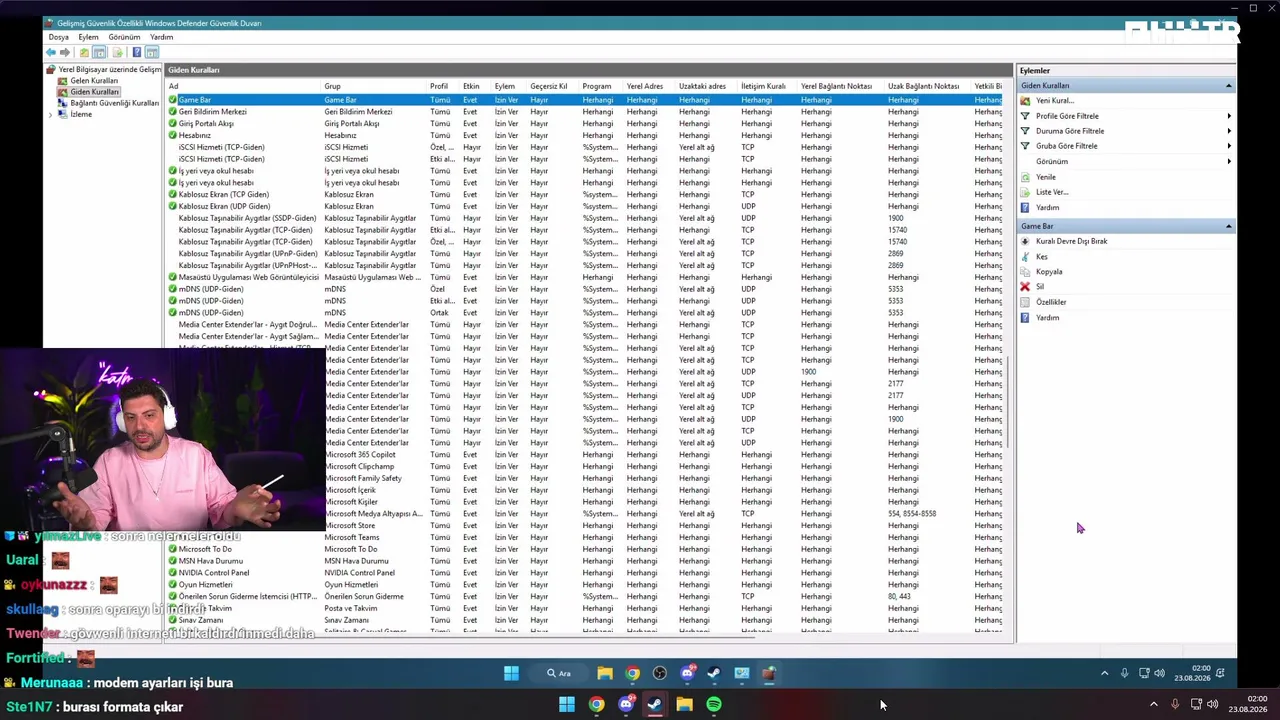Open File Explorer in the bottom taskbar
This screenshot has height=720, width=1280.
(x=684, y=705)
